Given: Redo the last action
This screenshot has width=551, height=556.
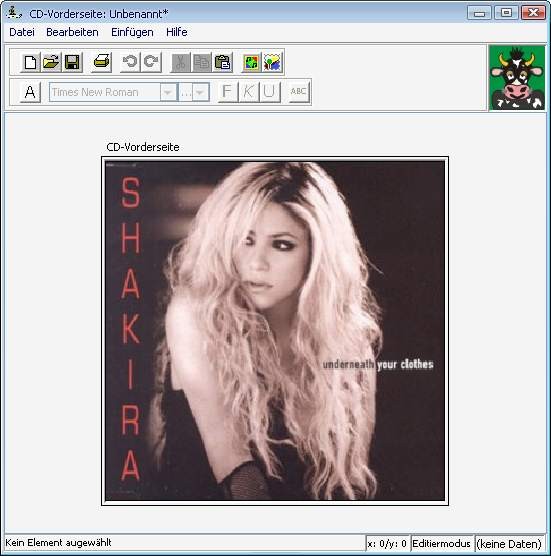Looking at the screenshot, I should [x=151, y=62].
